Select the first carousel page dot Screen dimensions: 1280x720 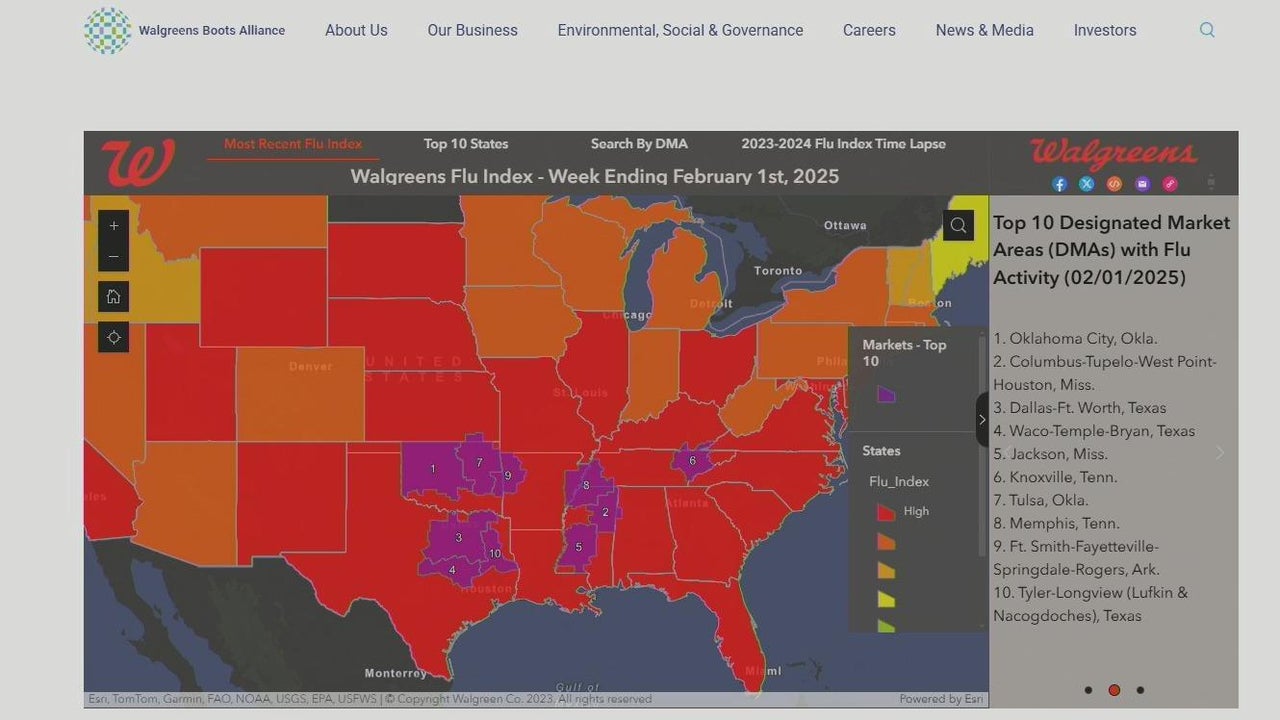(1088, 690)
